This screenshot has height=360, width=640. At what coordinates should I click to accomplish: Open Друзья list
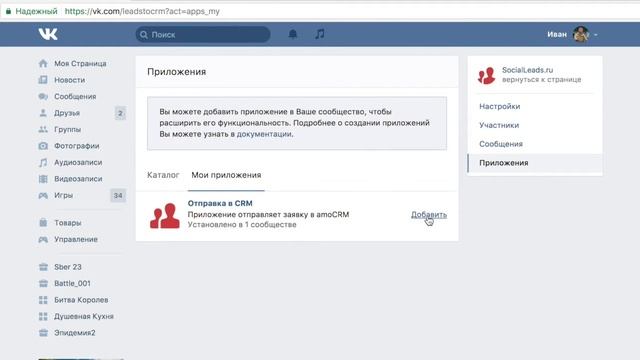[67, 113]
